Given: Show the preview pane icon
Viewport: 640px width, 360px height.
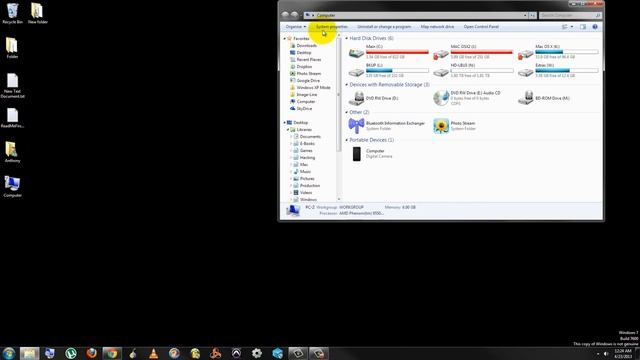Looking at the screenshot, I should coord(583,27).
